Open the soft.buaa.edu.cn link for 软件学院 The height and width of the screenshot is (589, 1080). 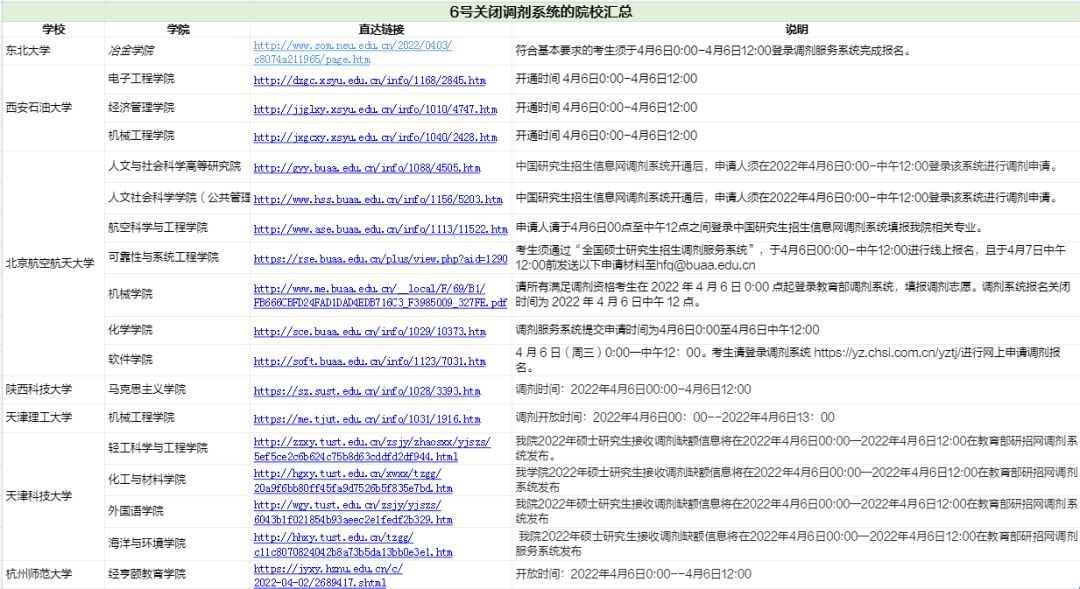click(369, 362)
